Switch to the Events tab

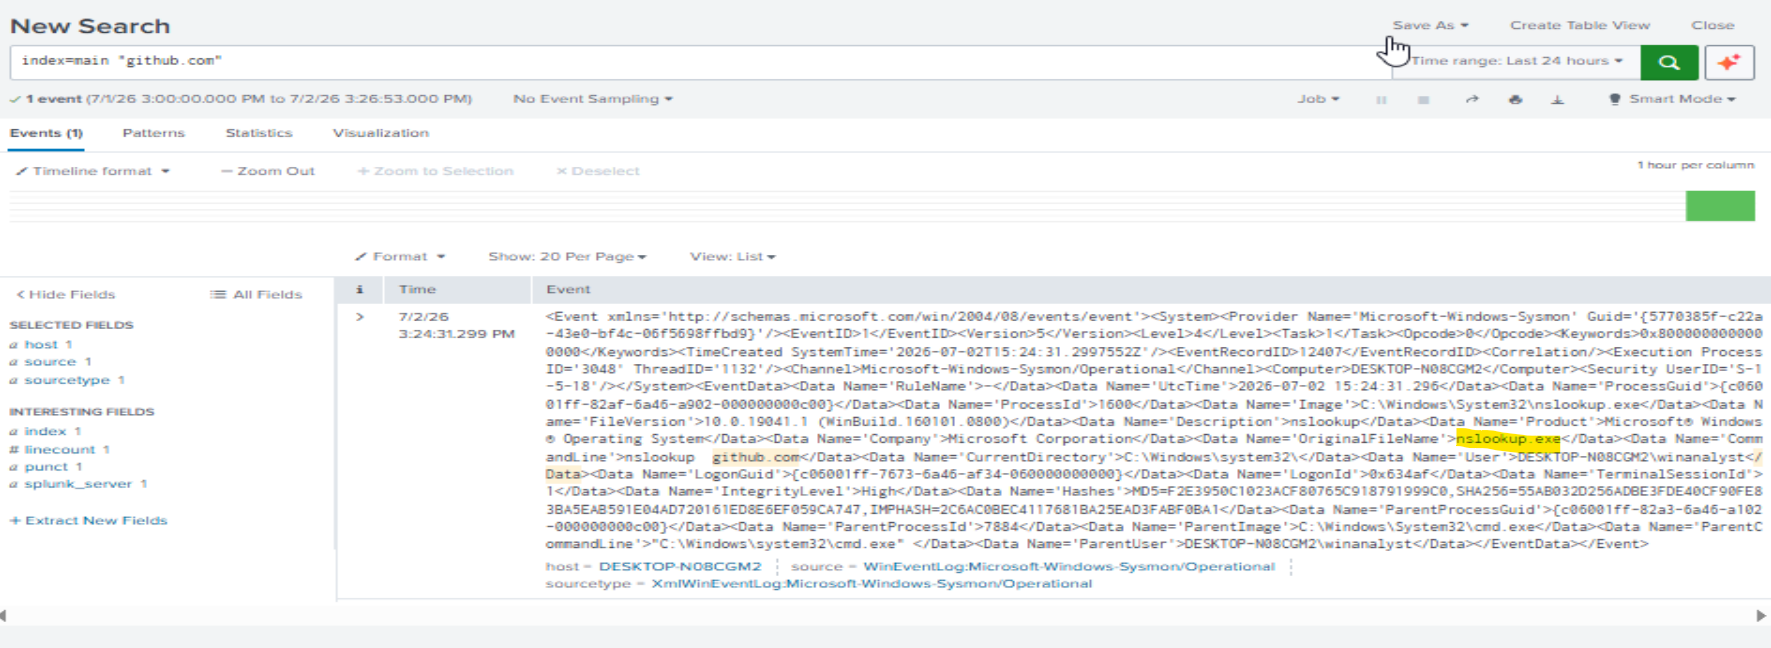click(46, 133)
